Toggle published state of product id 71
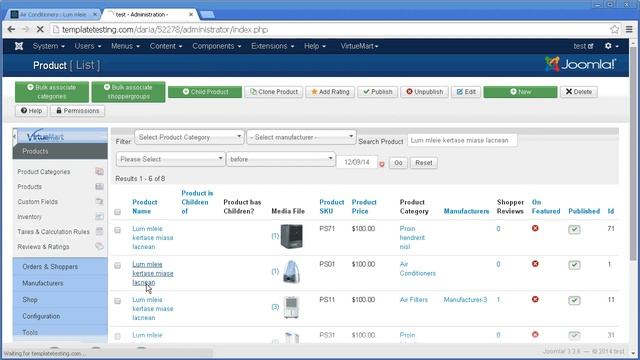The height and width of the screenshot is (360, 640). pyautogui.click(x=574, y=229)
